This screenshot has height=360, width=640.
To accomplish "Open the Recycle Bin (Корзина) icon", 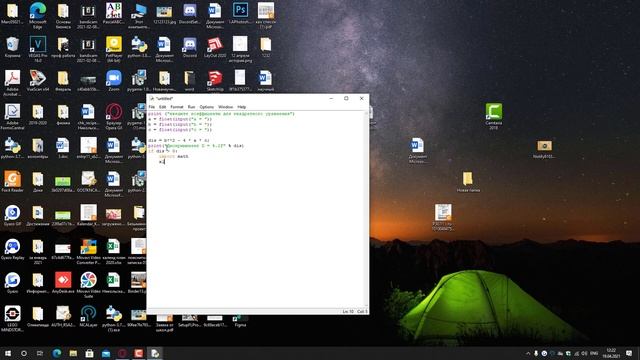I will point(12,47).
